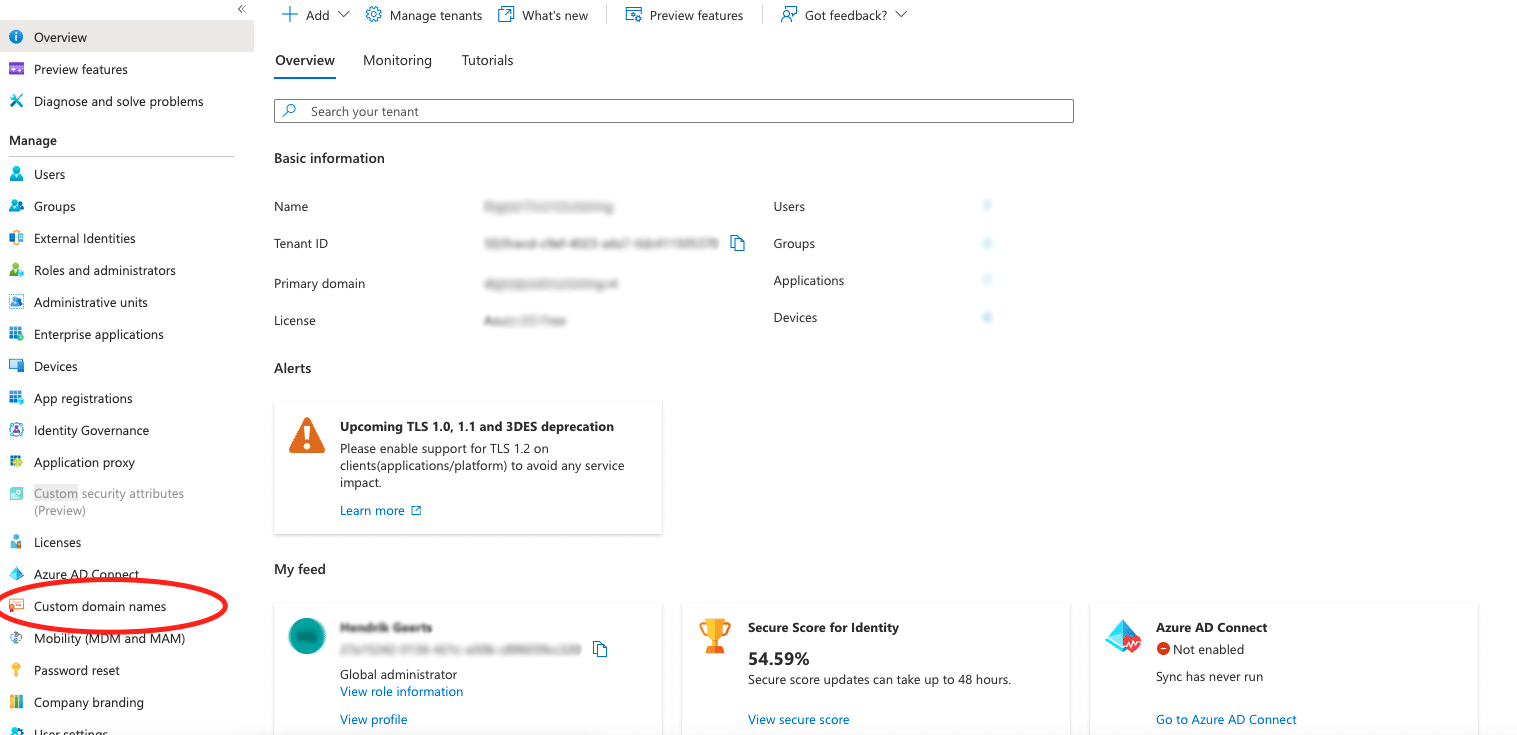The height and width of the screenshot is (735, 1517).
Task: Open the View secure score link
Action: click(798, 719)
